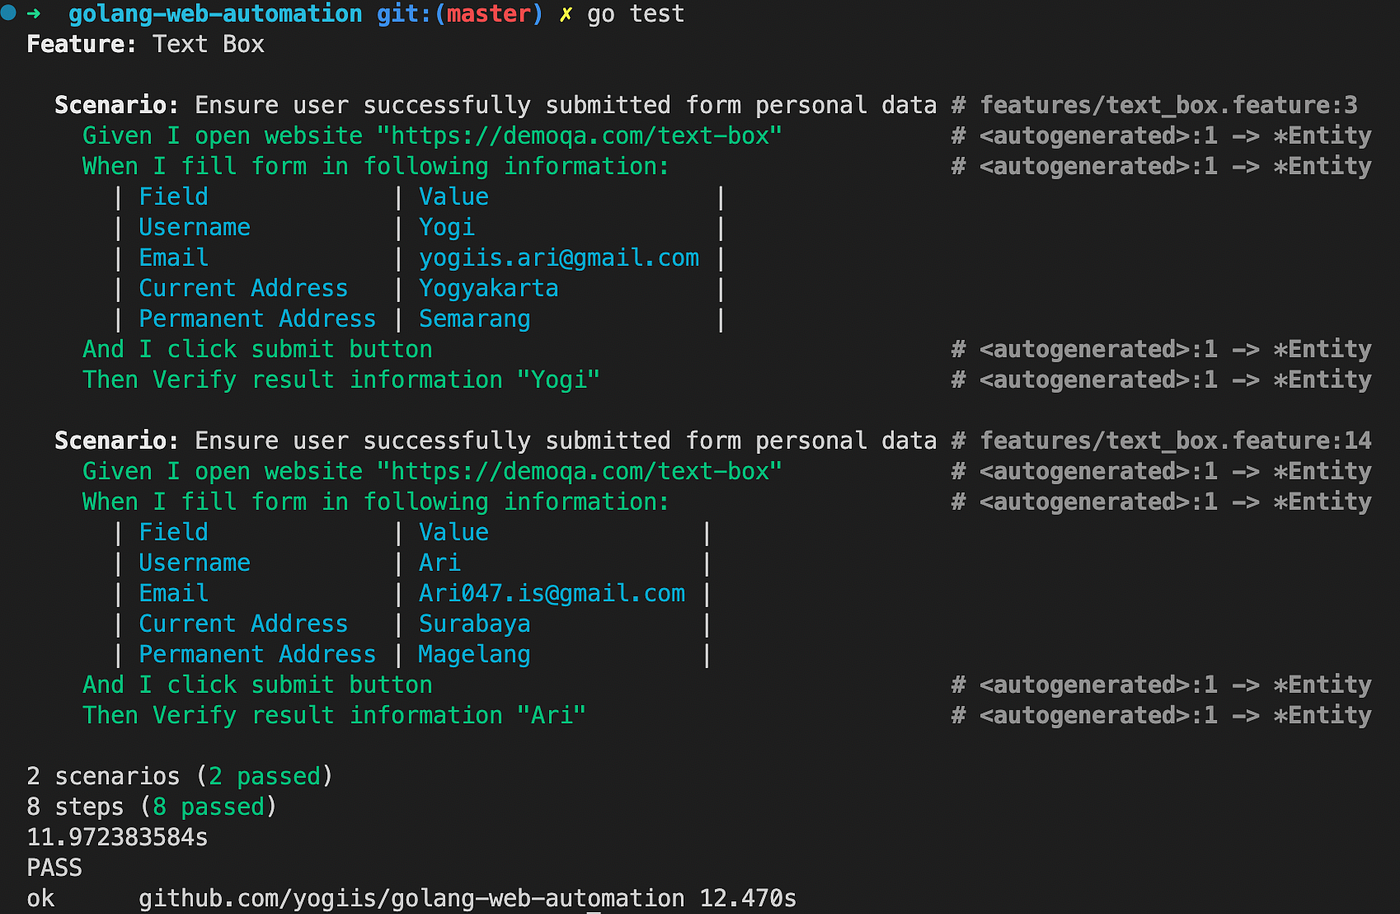Click the Magelang table value

pos(475,655)
